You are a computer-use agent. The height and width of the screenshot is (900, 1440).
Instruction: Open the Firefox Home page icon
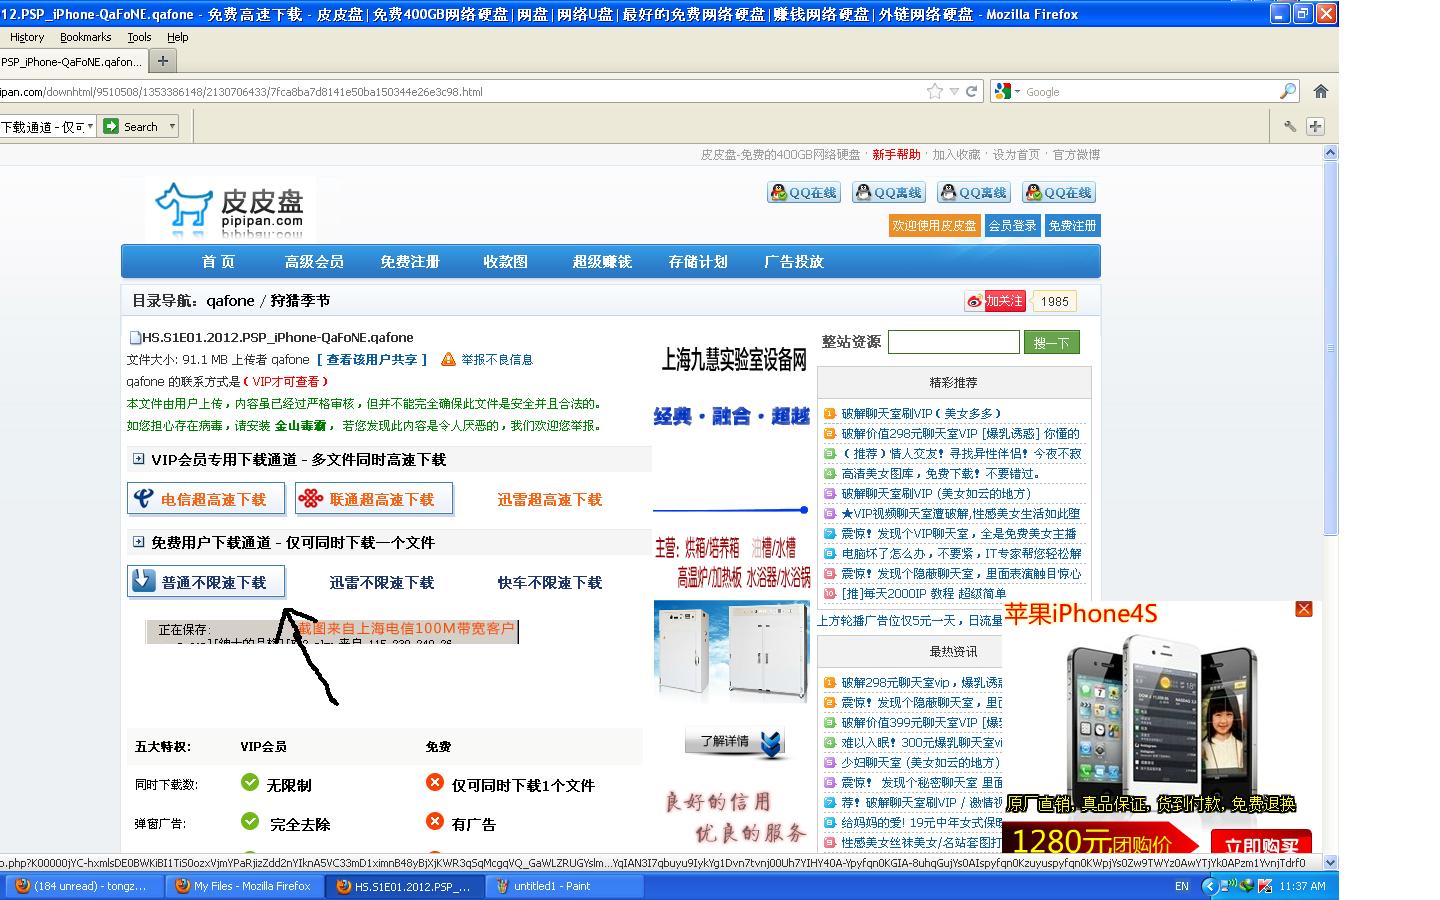1320,91
